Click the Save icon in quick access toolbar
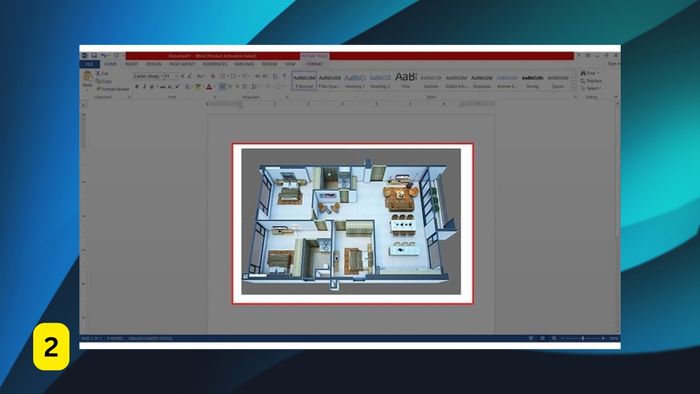Screen dimensions: 700x394 click(94, 55)
